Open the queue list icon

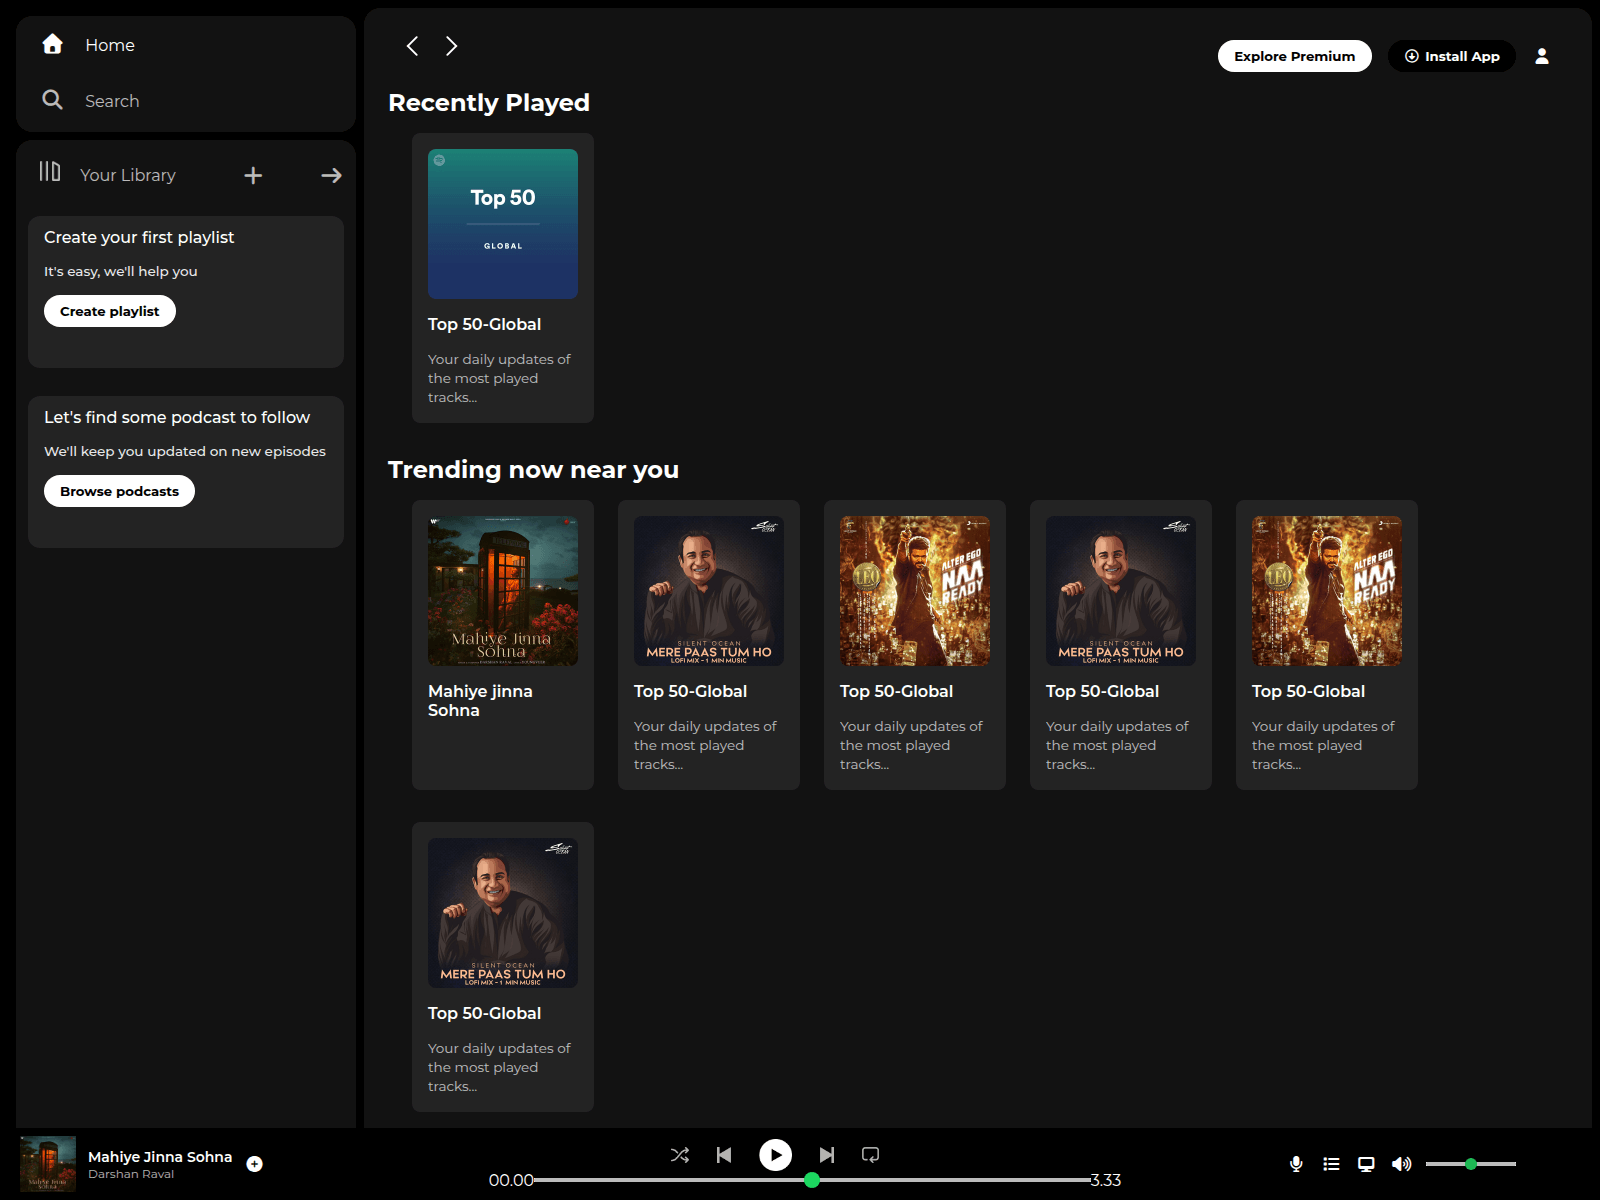pos(1331,1164)
